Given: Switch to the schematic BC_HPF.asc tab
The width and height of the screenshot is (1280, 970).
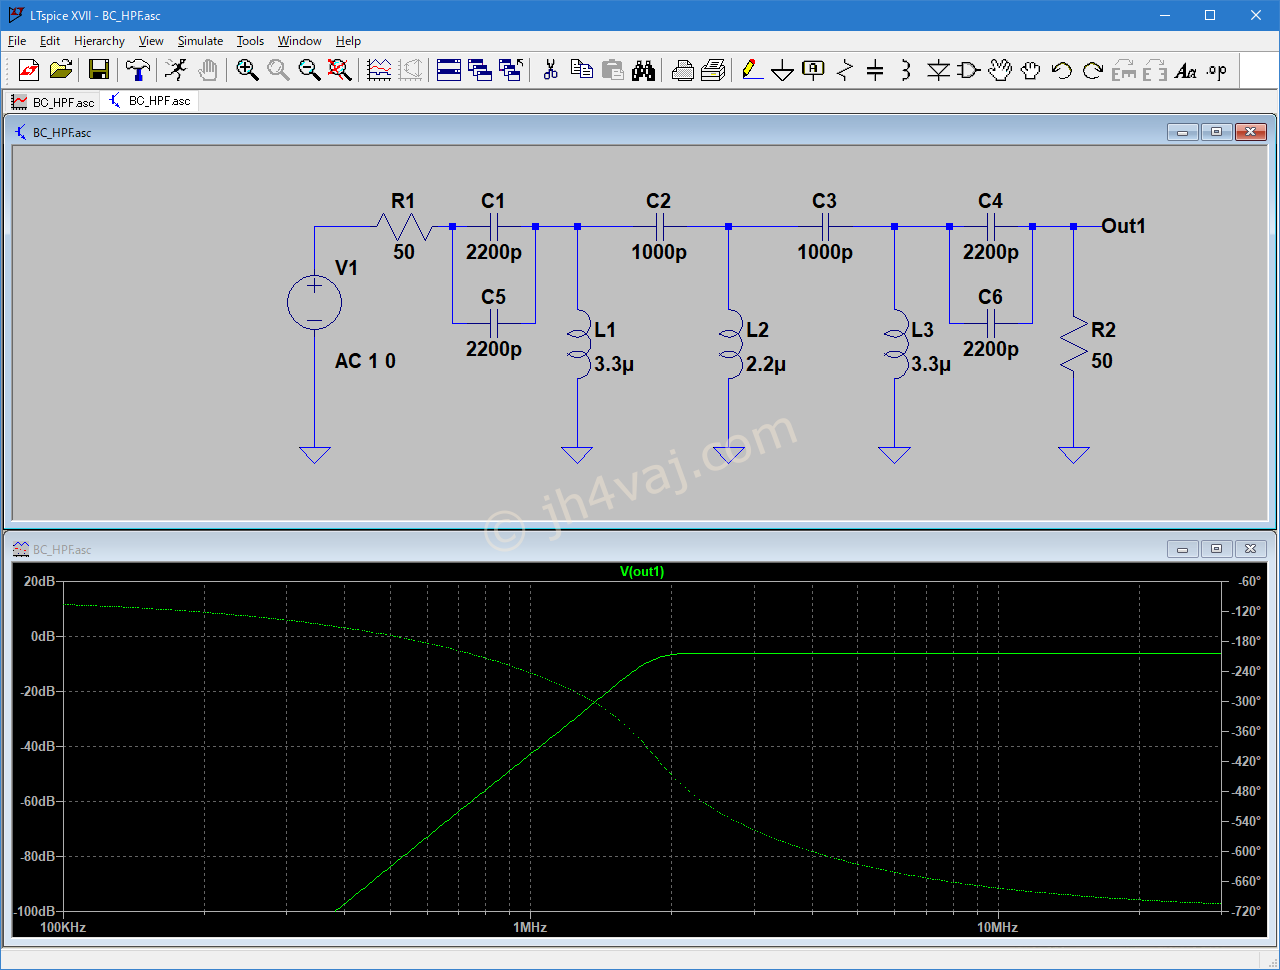Looking at the screenshot, I should pyautogui.click(x=150, y=101).
